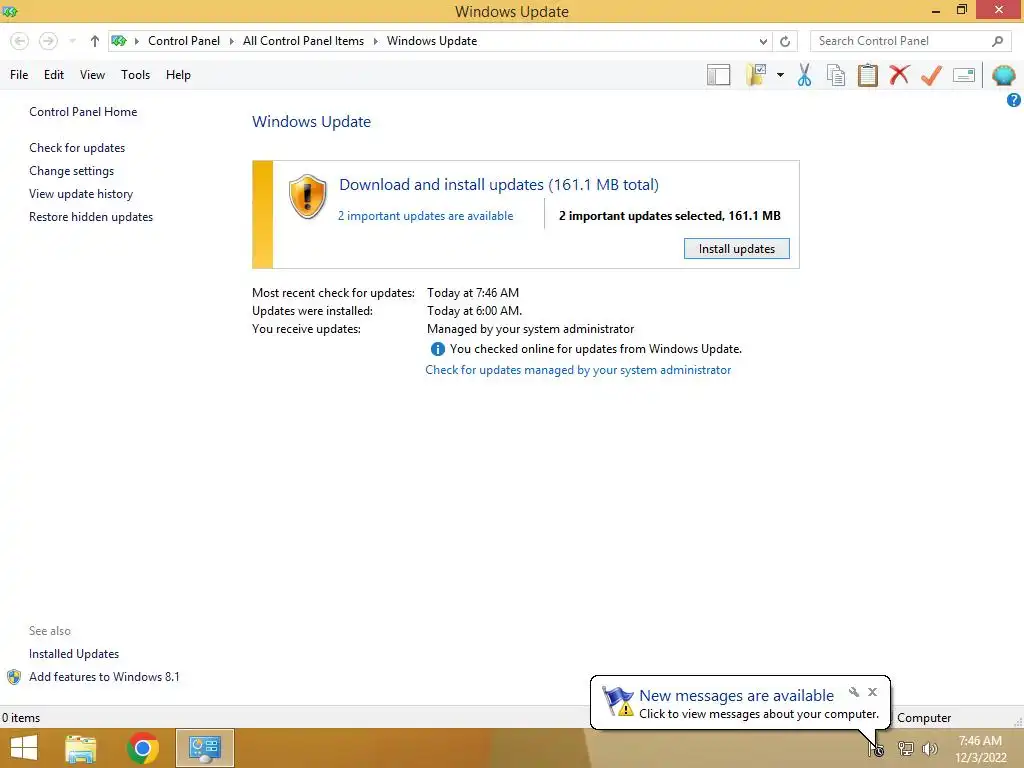Viewport: 1024px width, 768px height.
Task: Click the Properties card icon
Action: [964, 75]
